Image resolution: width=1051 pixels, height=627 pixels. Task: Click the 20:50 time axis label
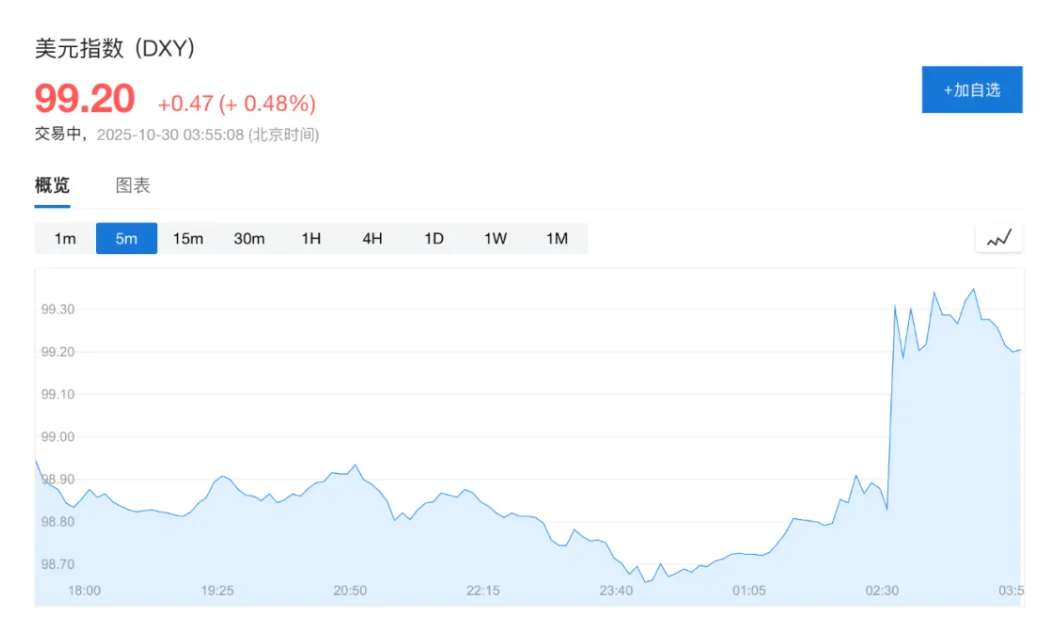coord(350,591)
